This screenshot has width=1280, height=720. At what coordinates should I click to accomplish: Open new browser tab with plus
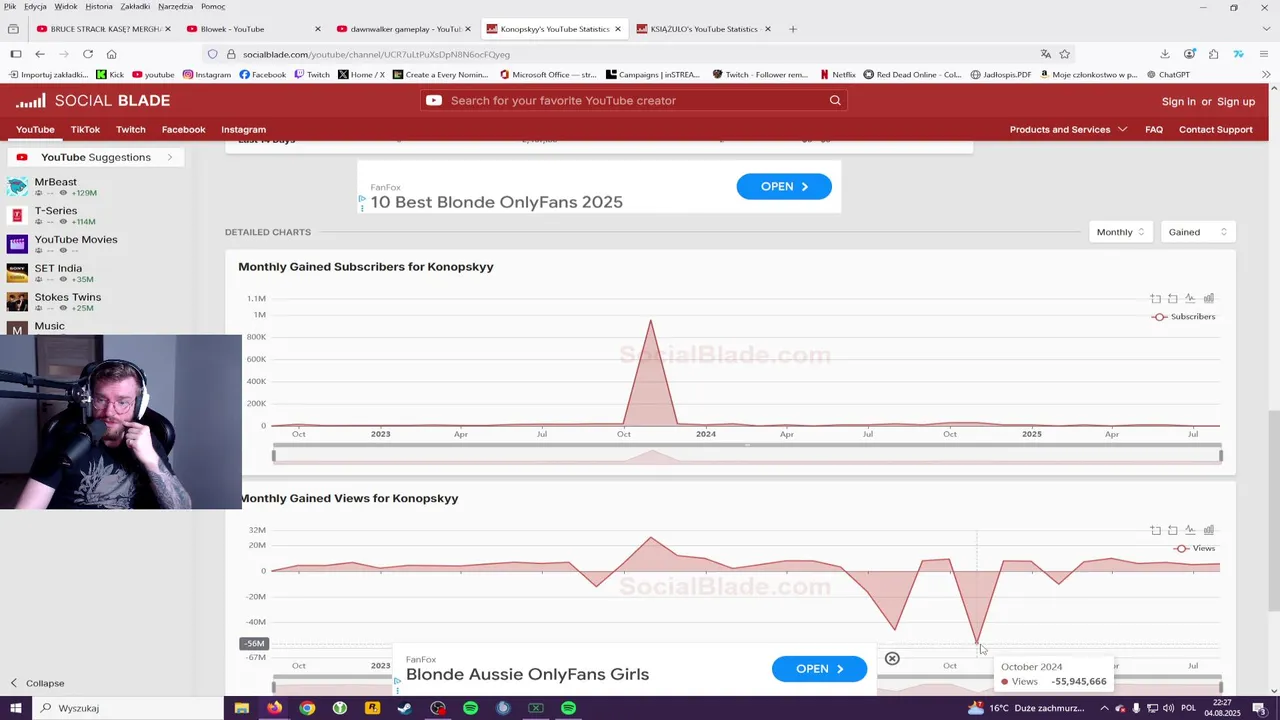click(x=792, y=29)
